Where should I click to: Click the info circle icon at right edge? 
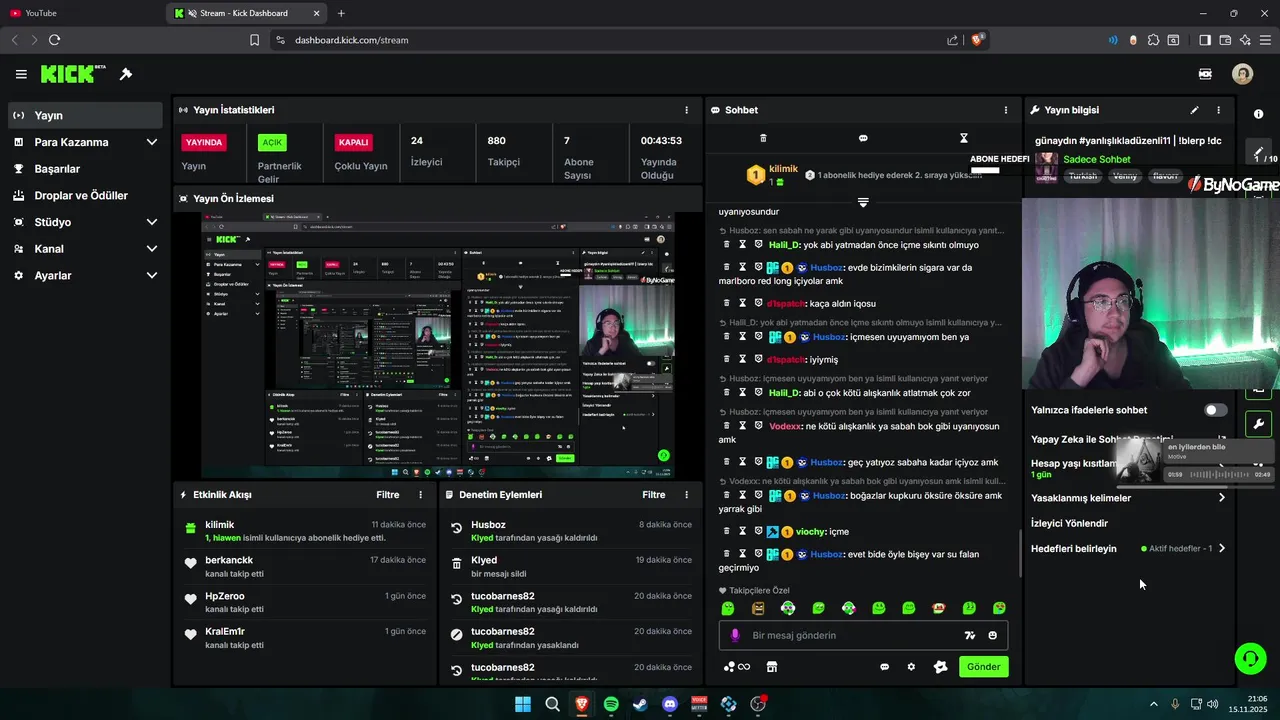pos(1258,114)
